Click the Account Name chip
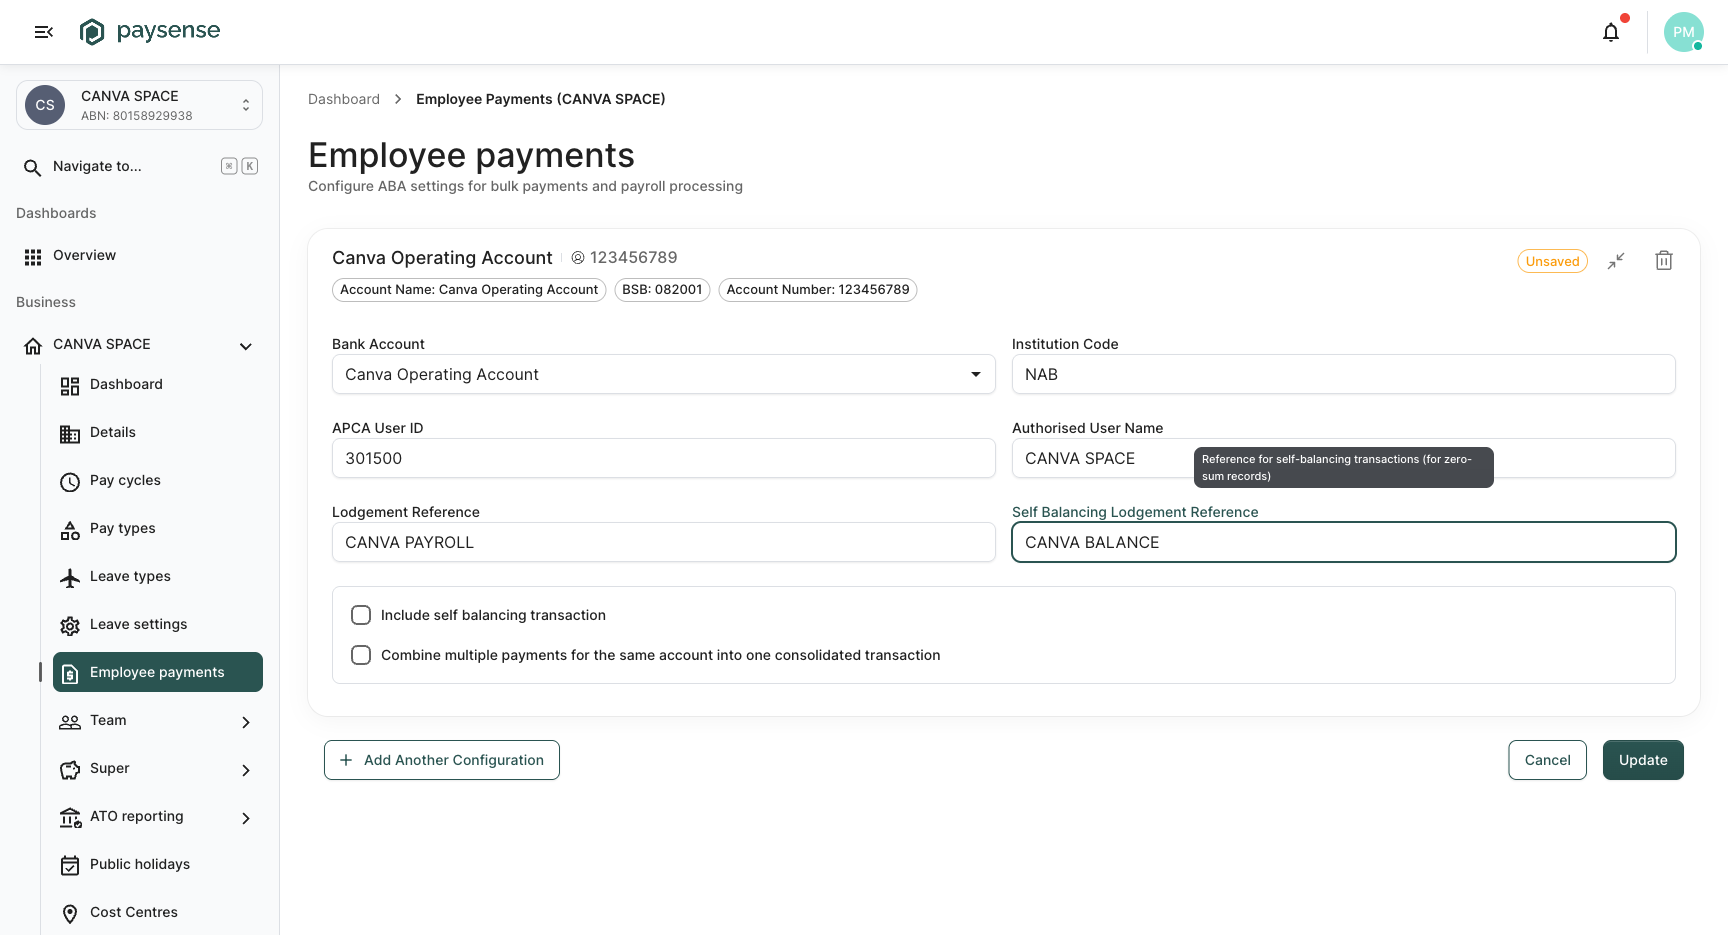This screenshot has height=935, width=1728. click(469, 290)
